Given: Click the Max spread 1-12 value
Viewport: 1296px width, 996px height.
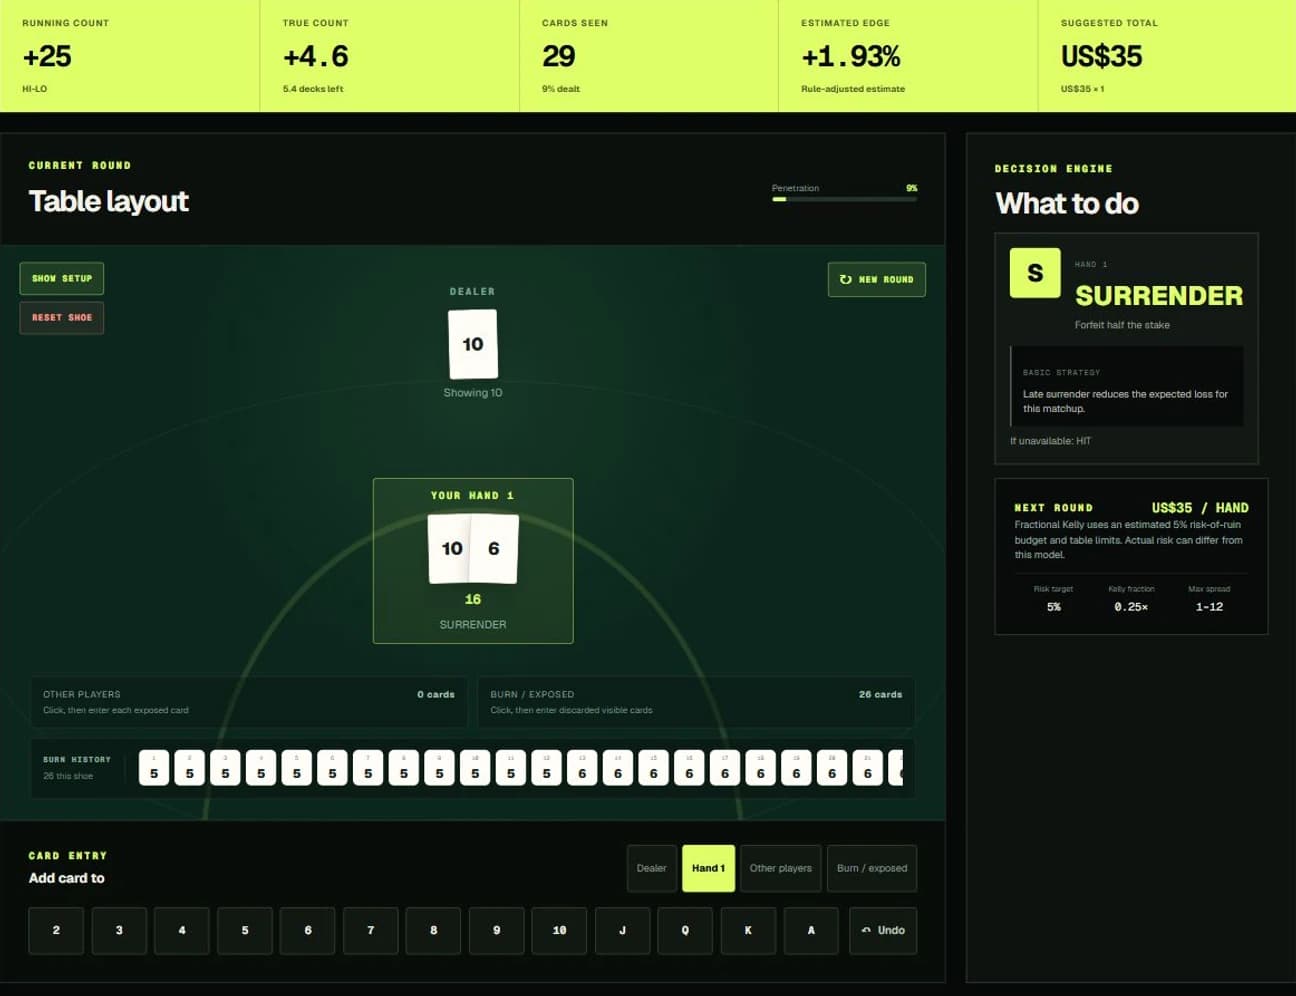Looking at the screenshot, I should click(1209, 607).
